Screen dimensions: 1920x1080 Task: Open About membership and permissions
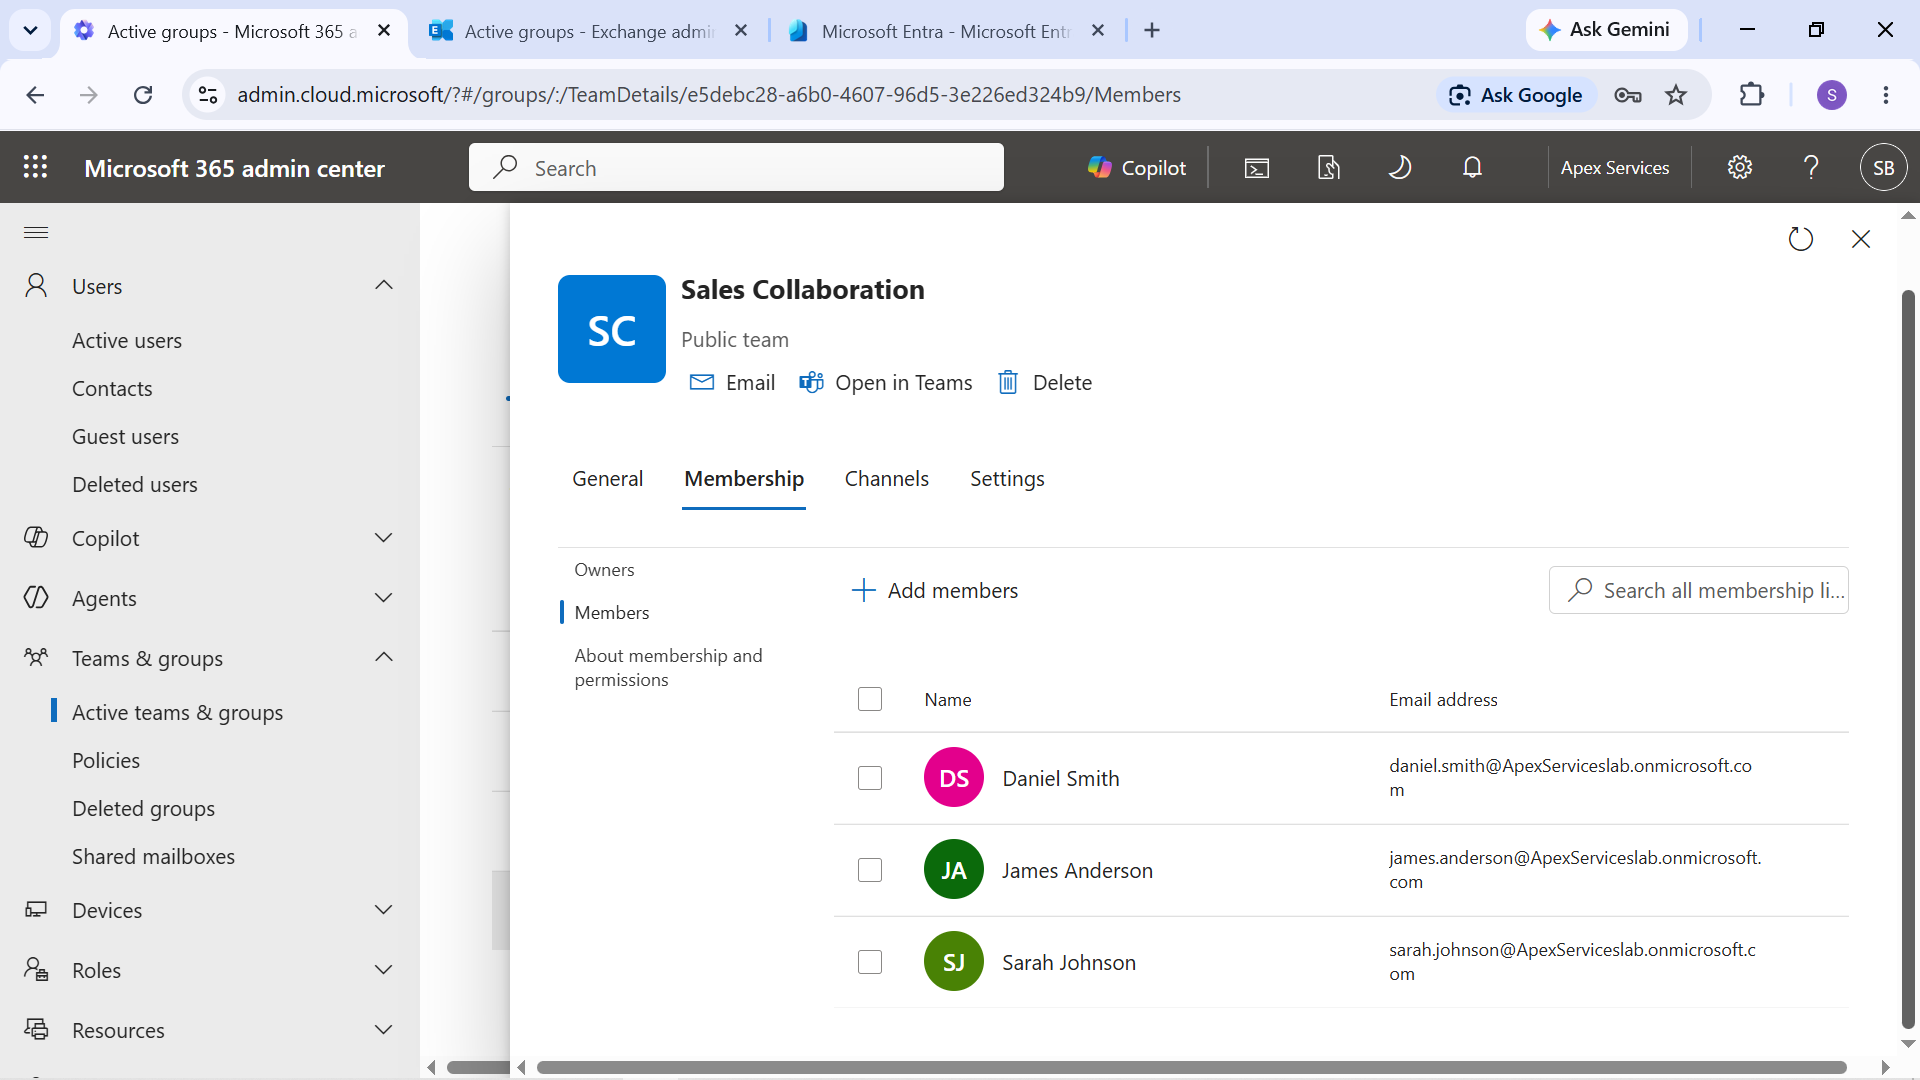point(668,667)
